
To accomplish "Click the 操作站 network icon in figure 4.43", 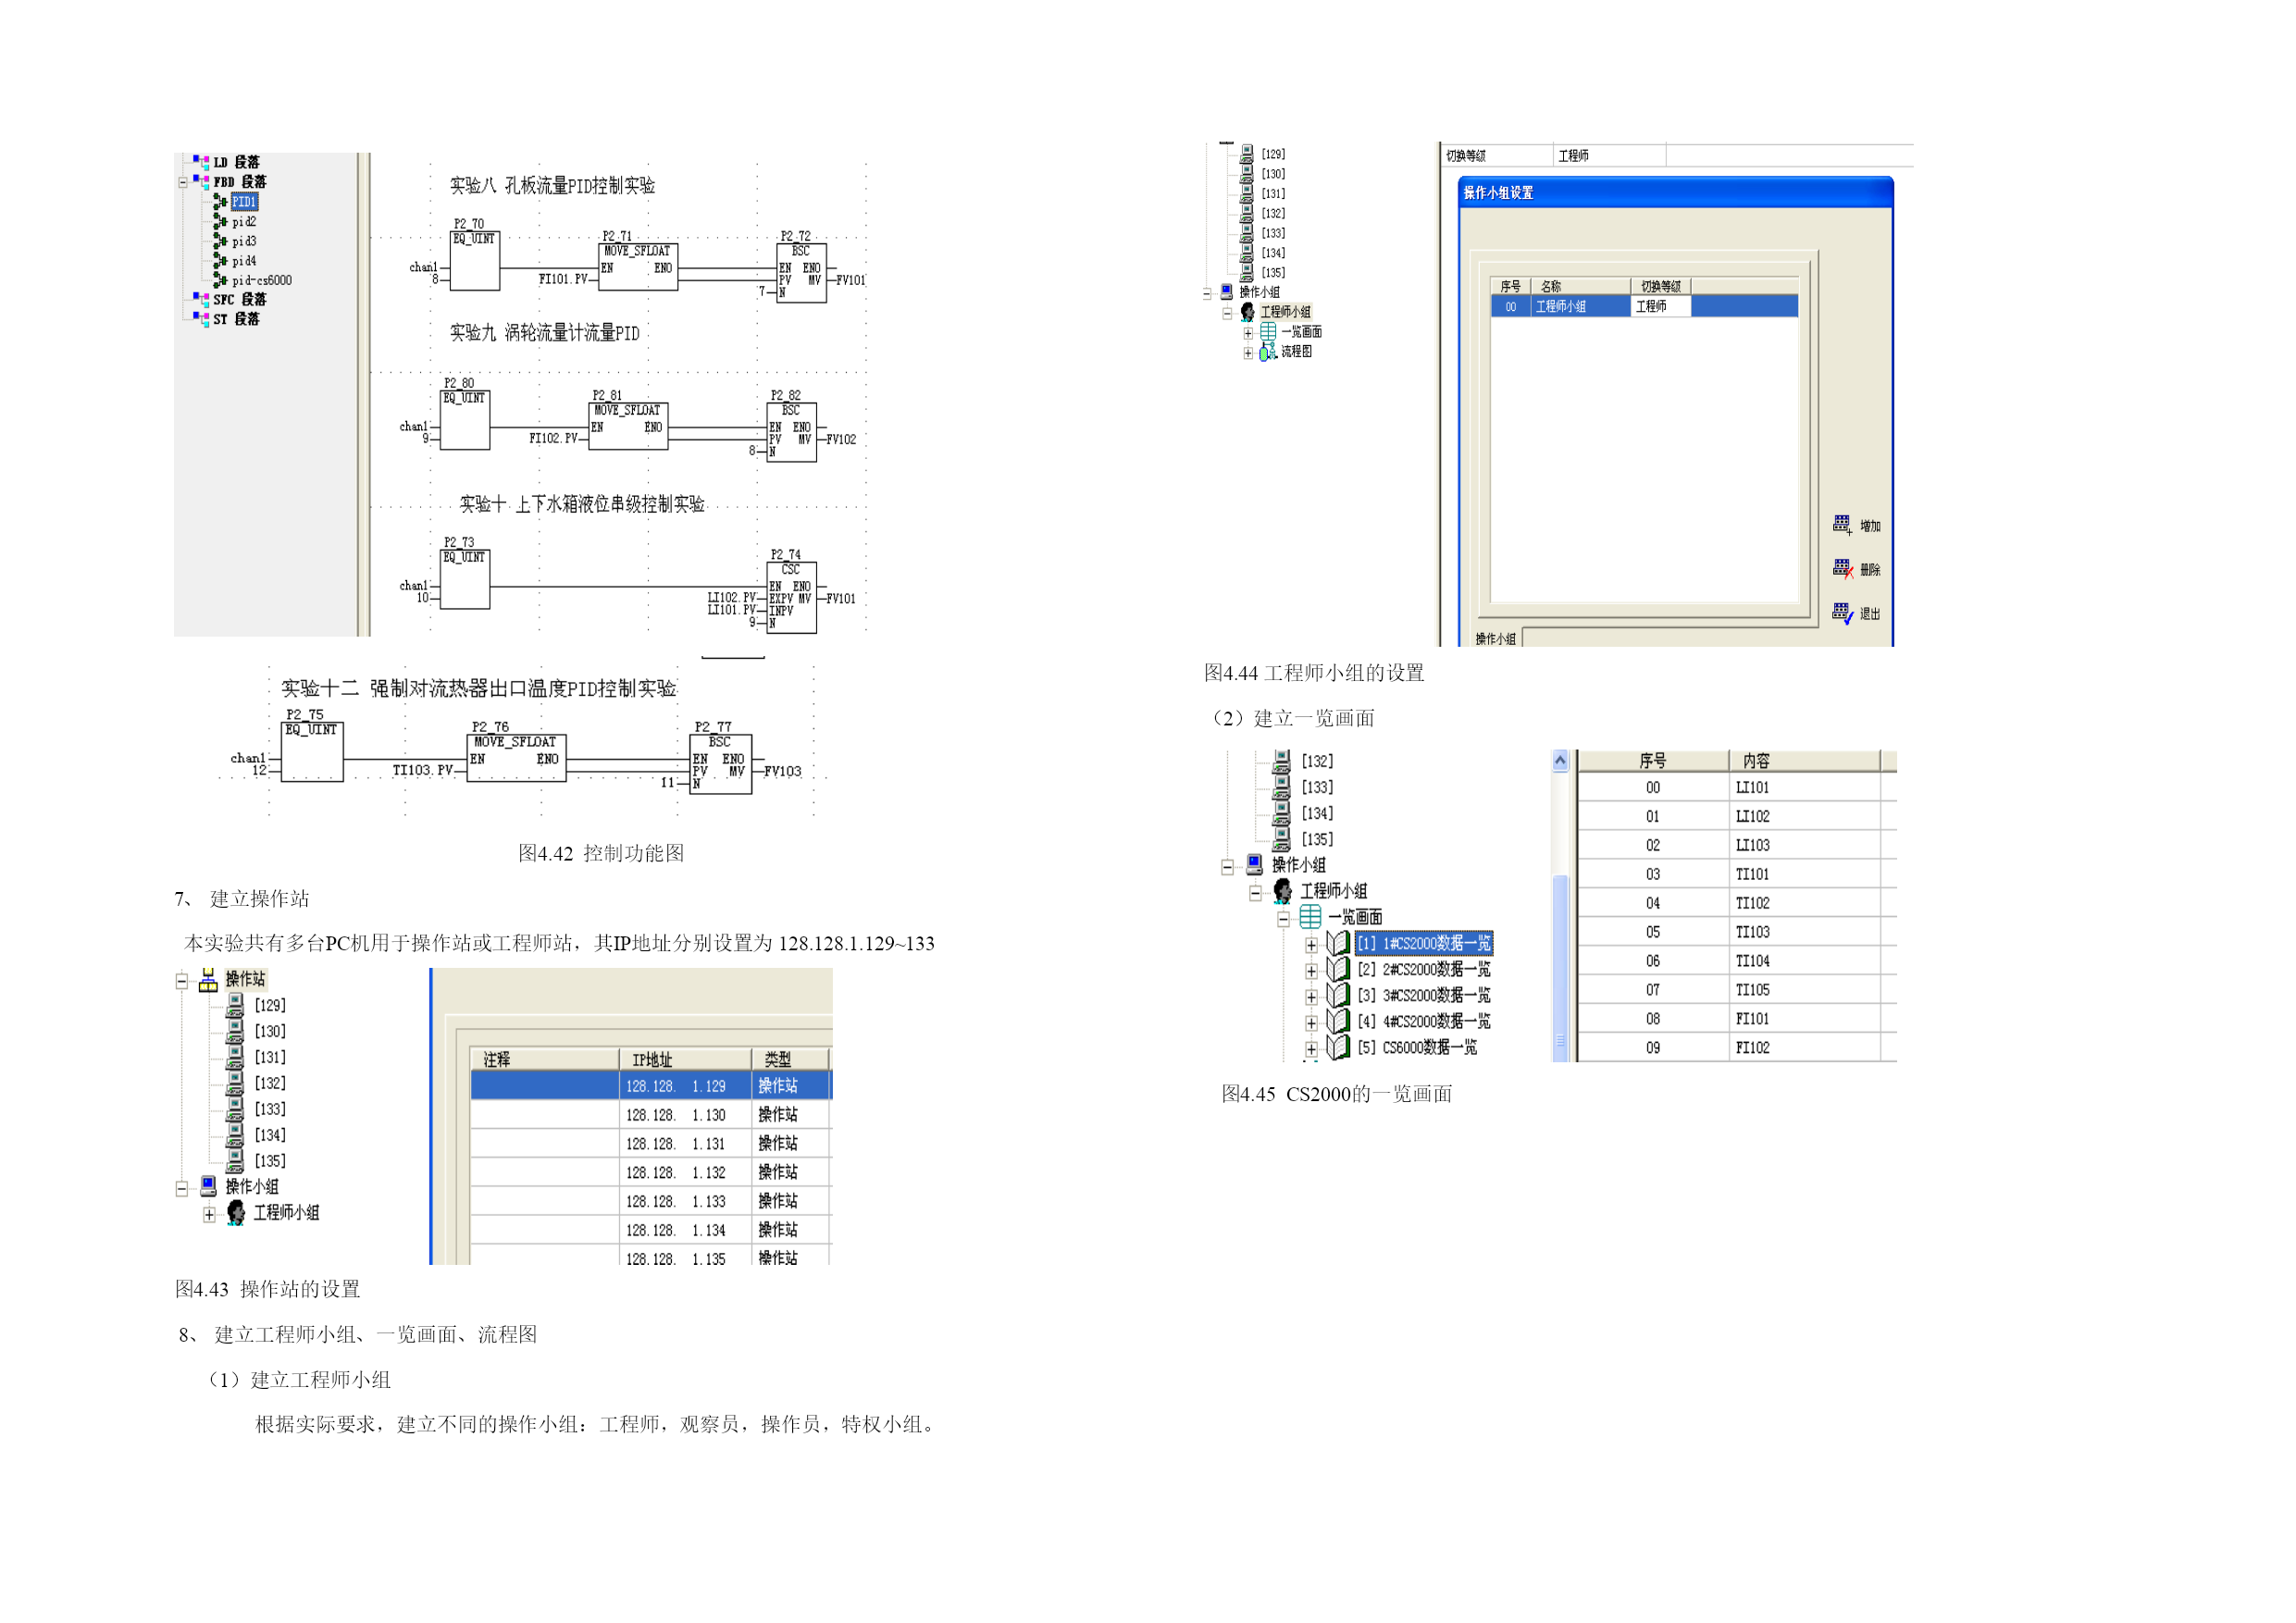I will pos(208,980).
